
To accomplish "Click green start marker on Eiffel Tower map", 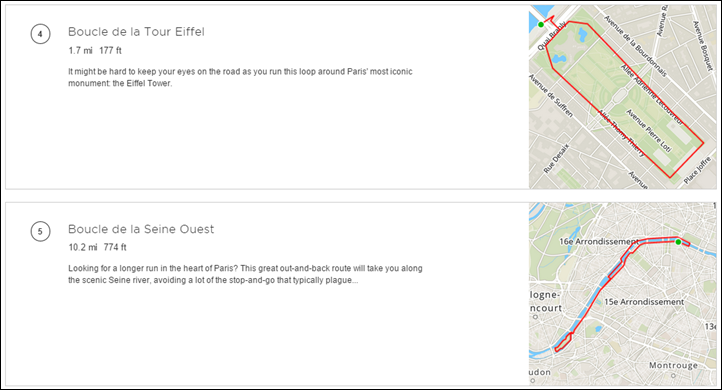I will point(541,24).
